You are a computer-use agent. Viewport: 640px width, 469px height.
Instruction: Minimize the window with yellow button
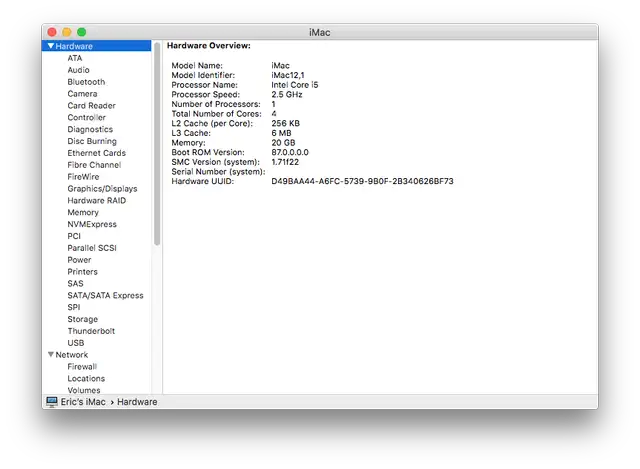(67, 32)
